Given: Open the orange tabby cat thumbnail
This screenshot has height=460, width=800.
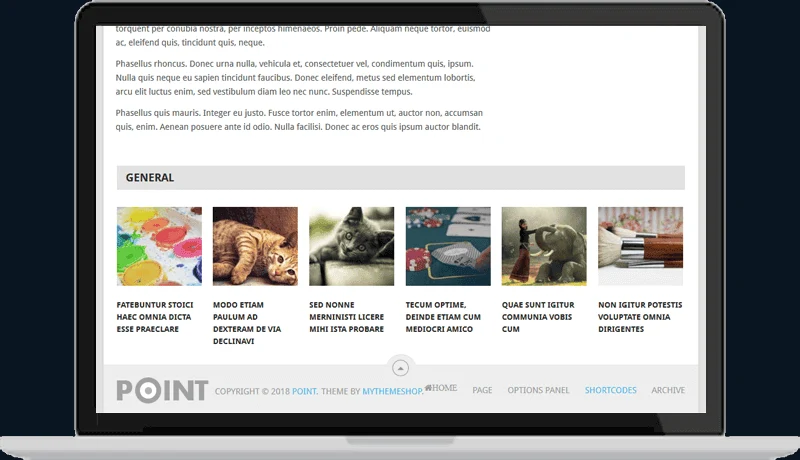Looking at the screenshot, I should pos(255,246).
